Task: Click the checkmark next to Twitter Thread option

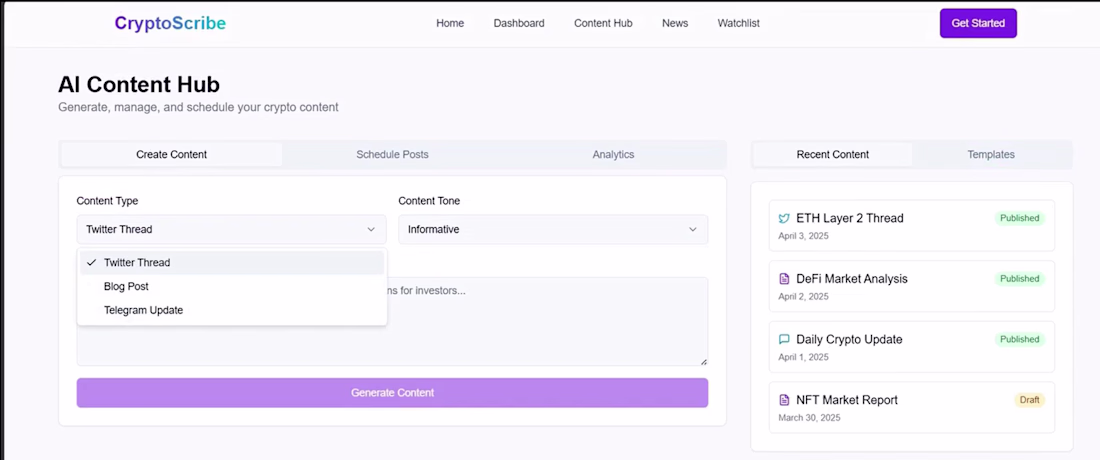Action: [91, 263]
